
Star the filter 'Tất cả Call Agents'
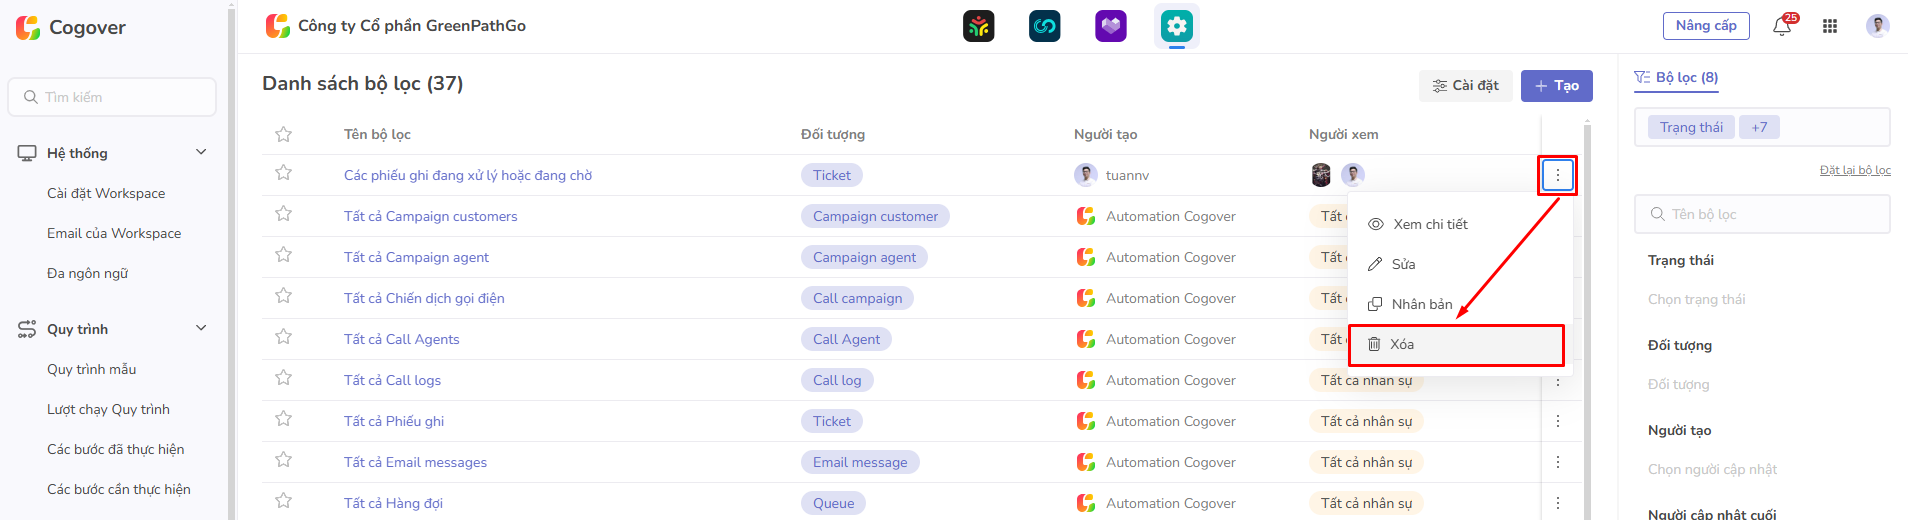(284, 337)
